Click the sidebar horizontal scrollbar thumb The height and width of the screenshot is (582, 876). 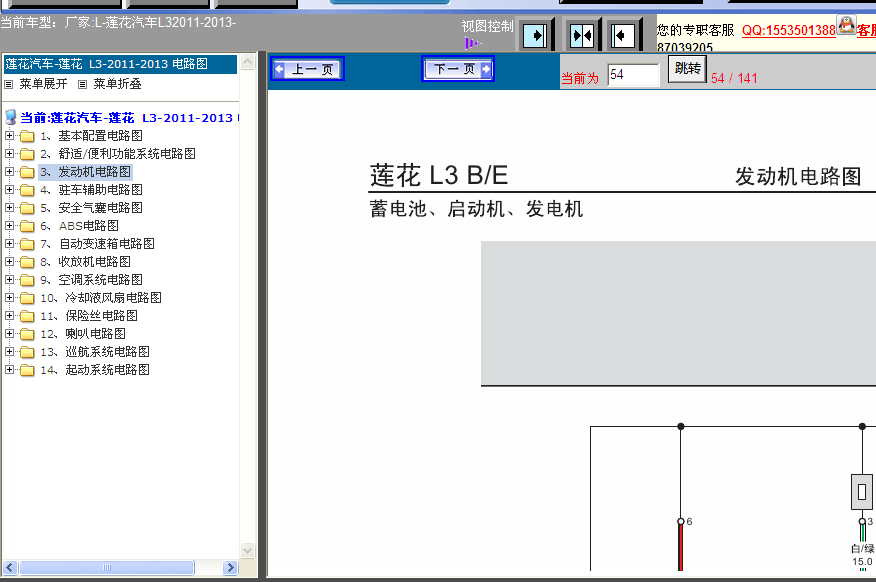pos(107,567)
